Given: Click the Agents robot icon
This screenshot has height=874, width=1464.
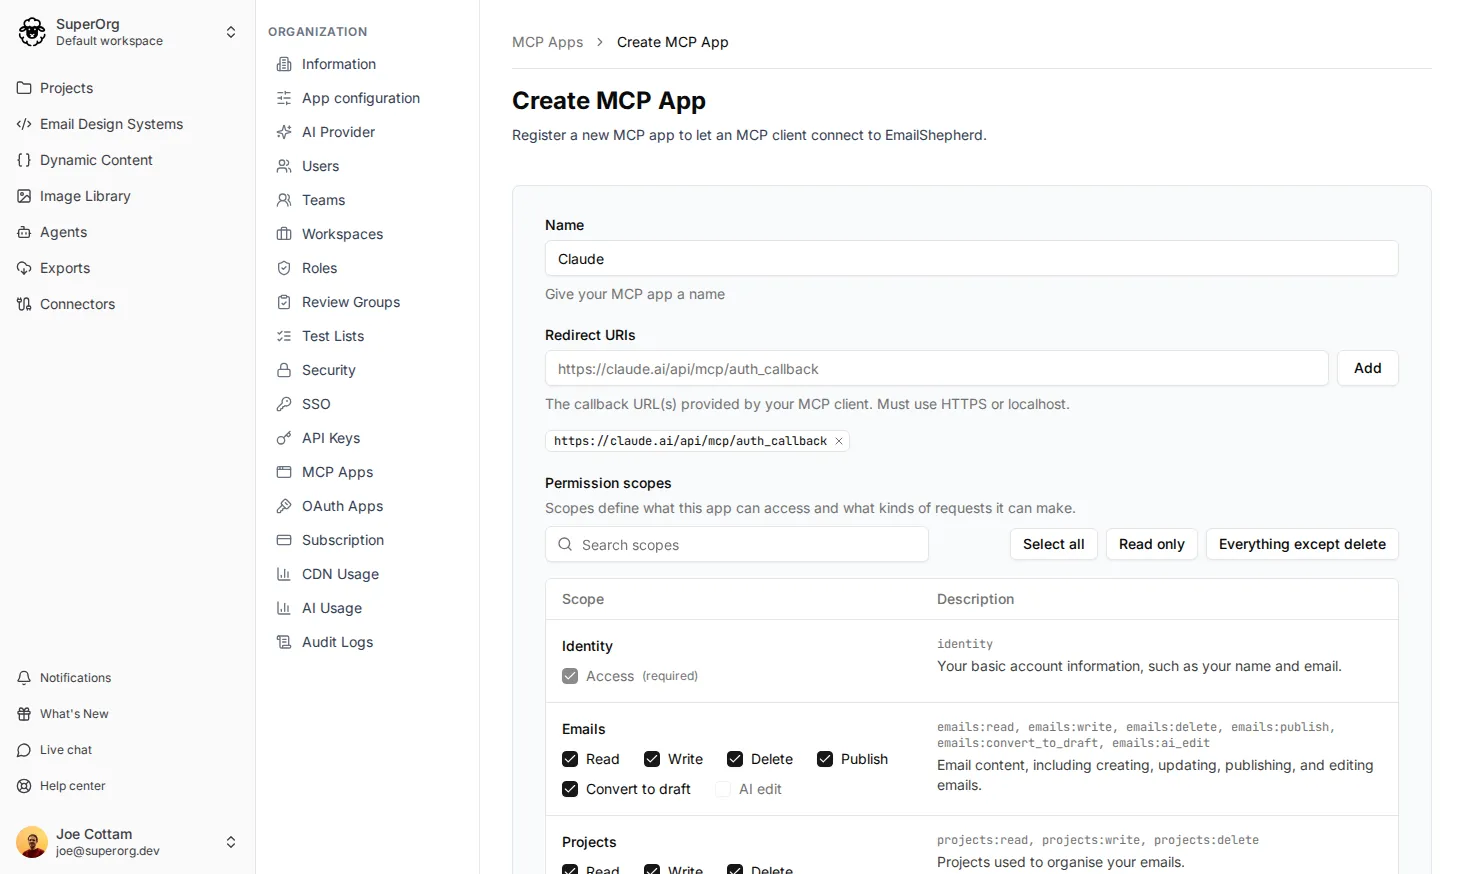Looking at the screenshot, I should click(x=24, y=232).
